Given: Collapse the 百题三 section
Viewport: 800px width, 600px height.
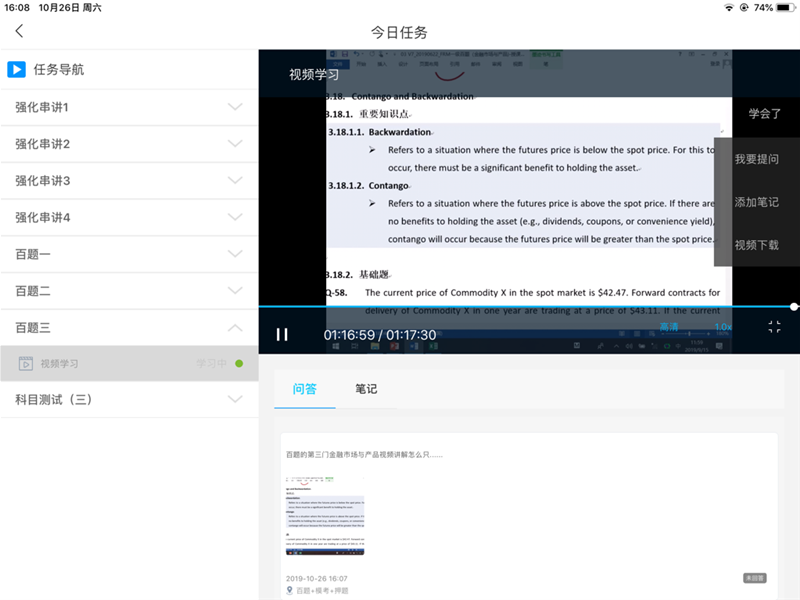Looking at the screenshot, I should [x=235, y=328].
